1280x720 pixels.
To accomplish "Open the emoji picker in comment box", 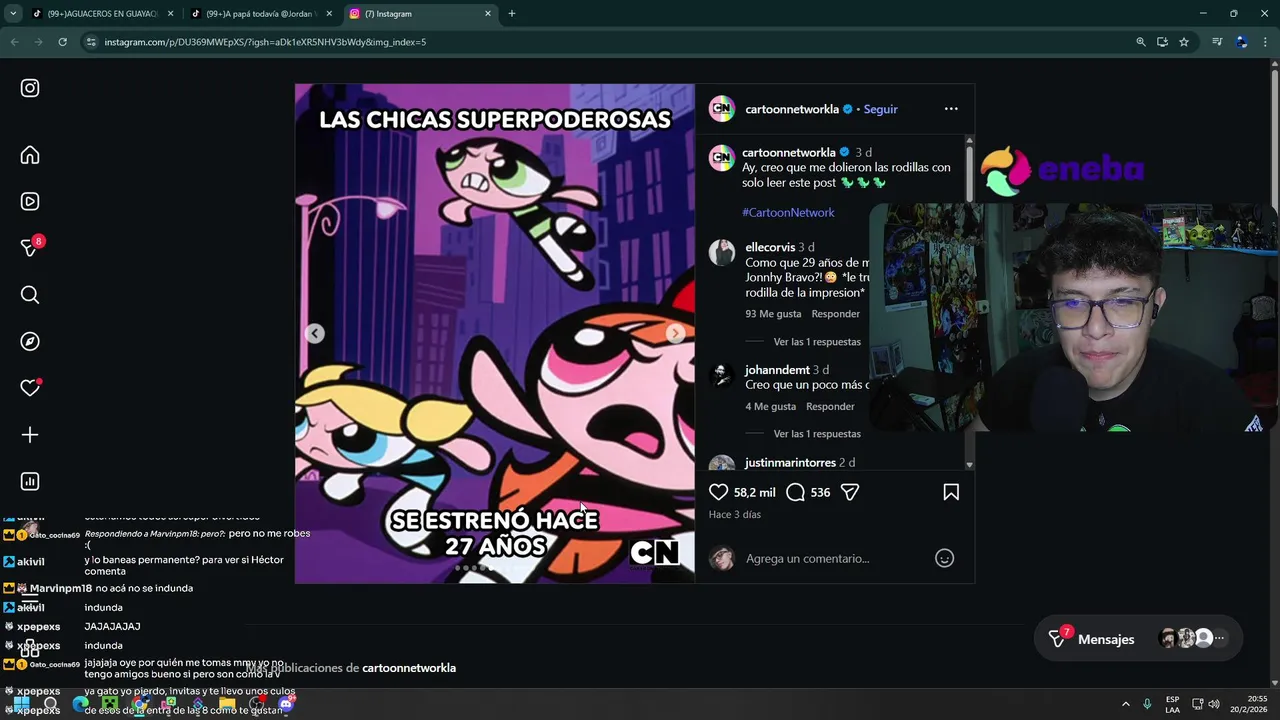I will tap(944, 558).
